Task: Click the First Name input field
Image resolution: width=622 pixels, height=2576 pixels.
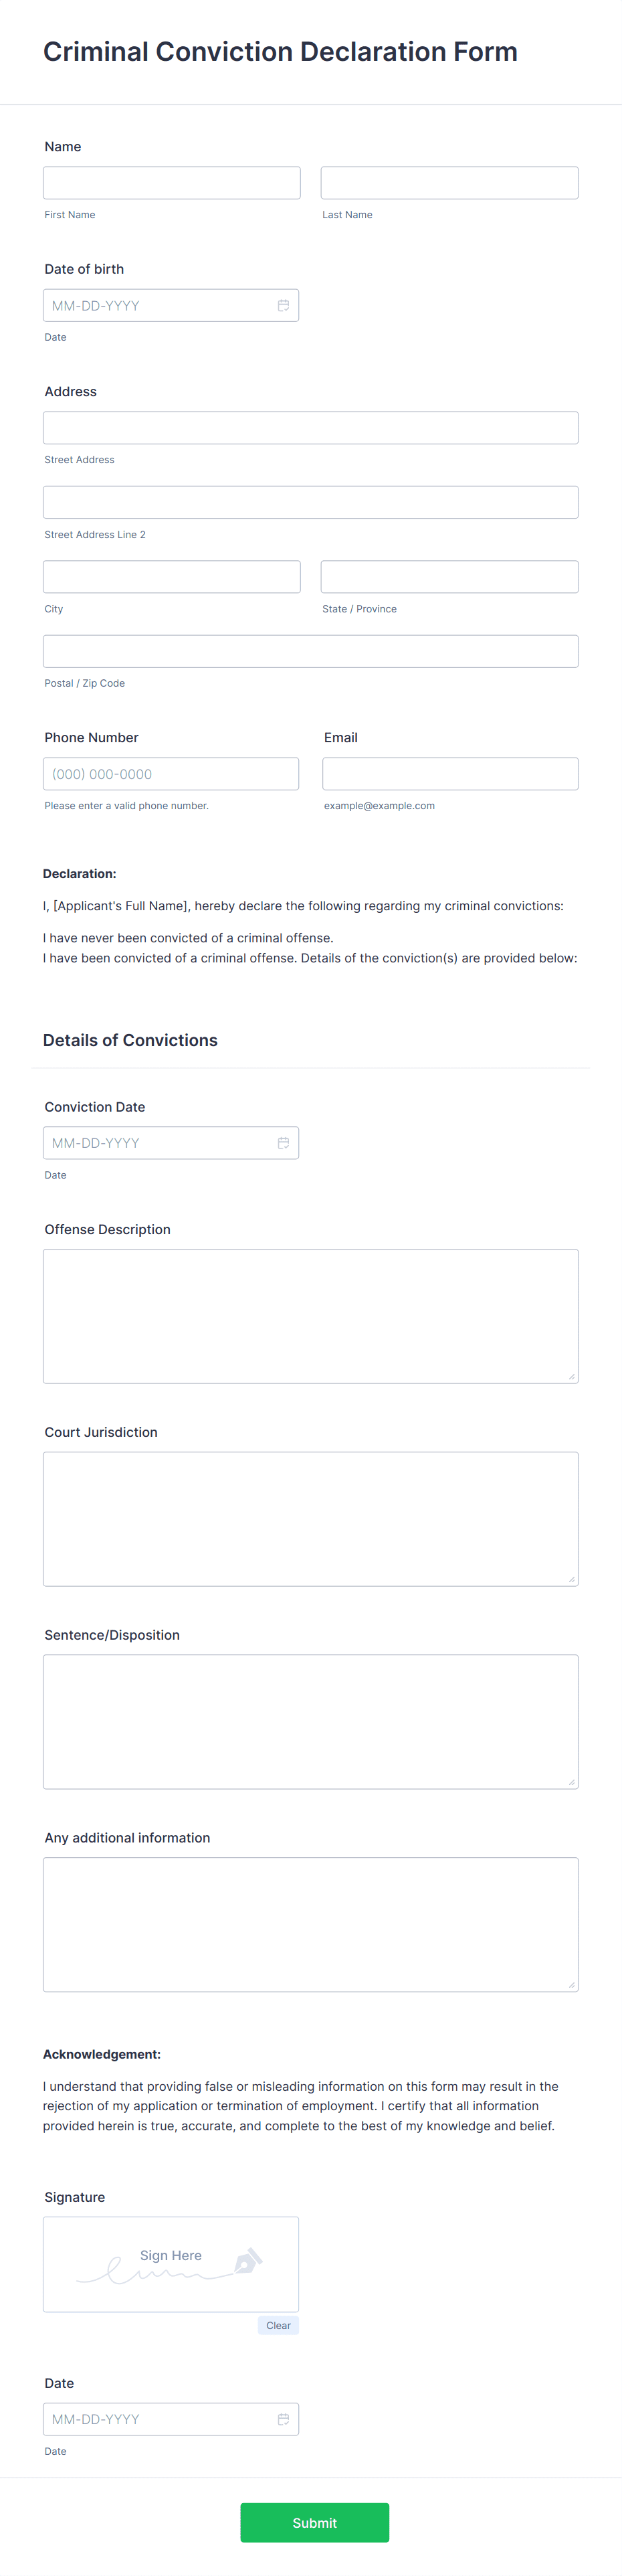Action: pyautogui.click(x=171, y=182)
